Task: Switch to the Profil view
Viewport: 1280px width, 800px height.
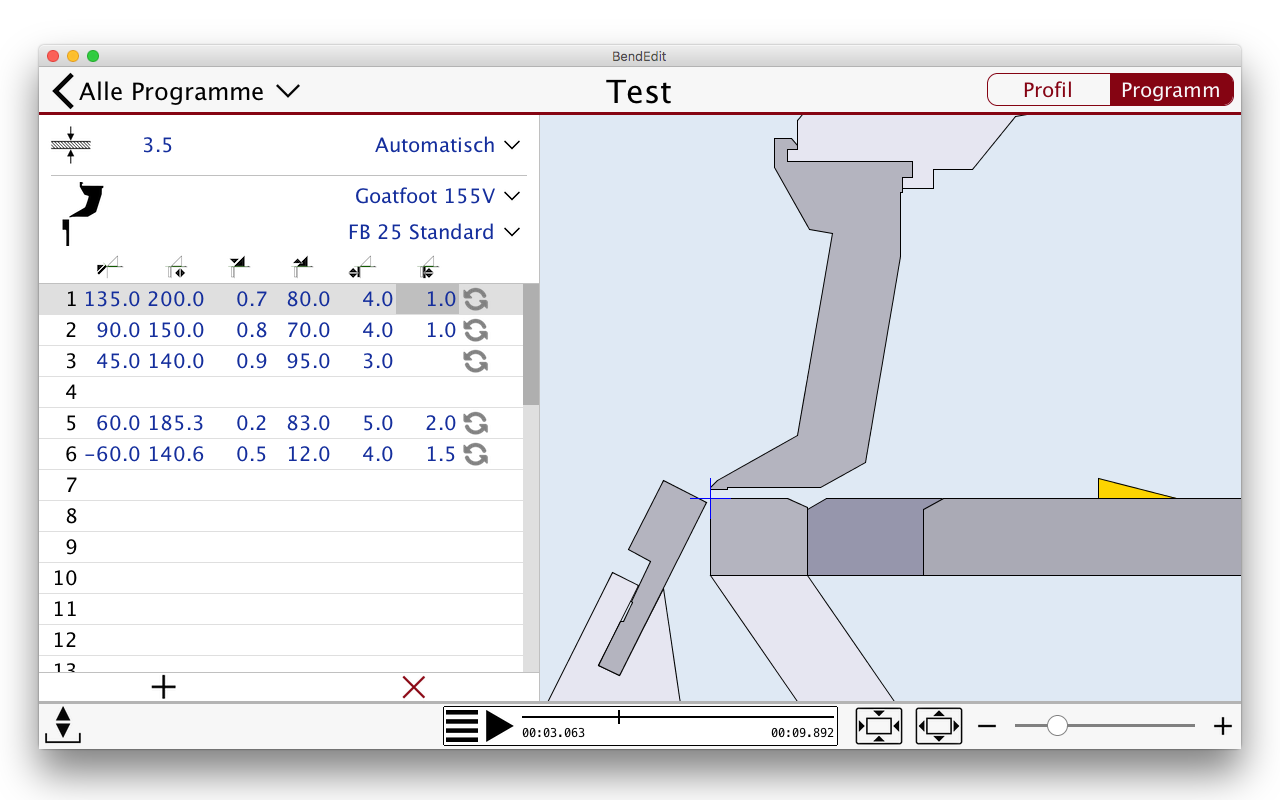Action: tap(1048, 90)
